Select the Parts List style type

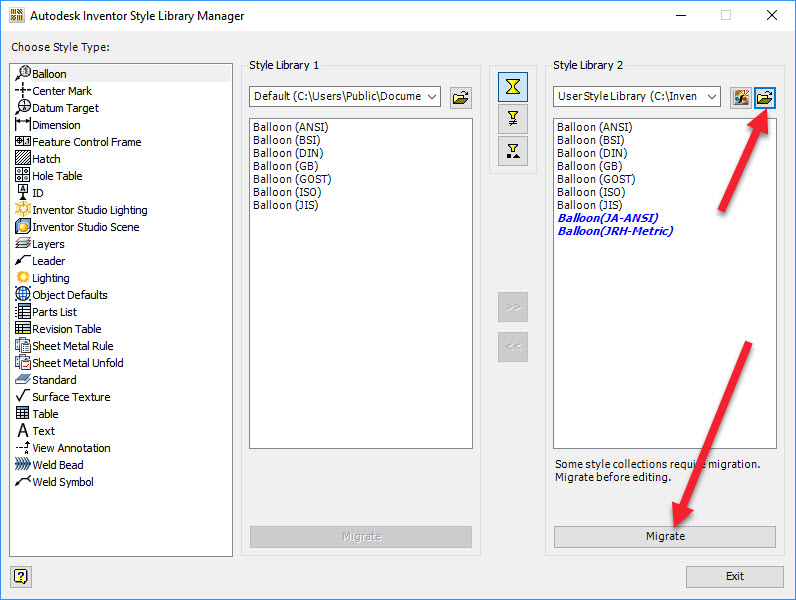pyautogui.click(x=46, y=312)
